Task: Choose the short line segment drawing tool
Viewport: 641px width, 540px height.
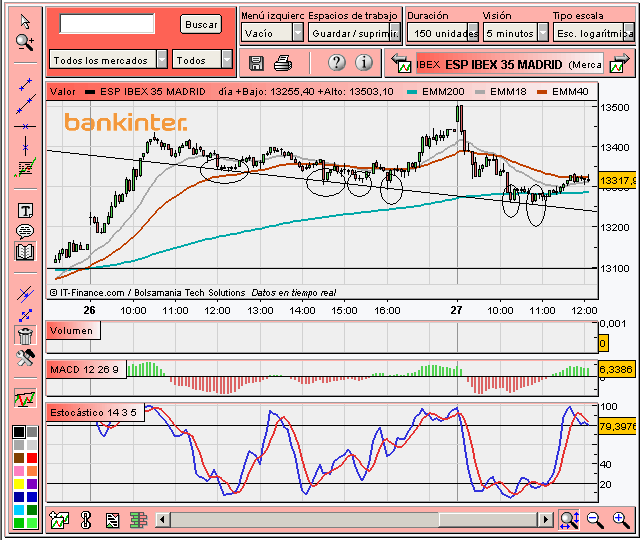Action: (x=25, y=84)
